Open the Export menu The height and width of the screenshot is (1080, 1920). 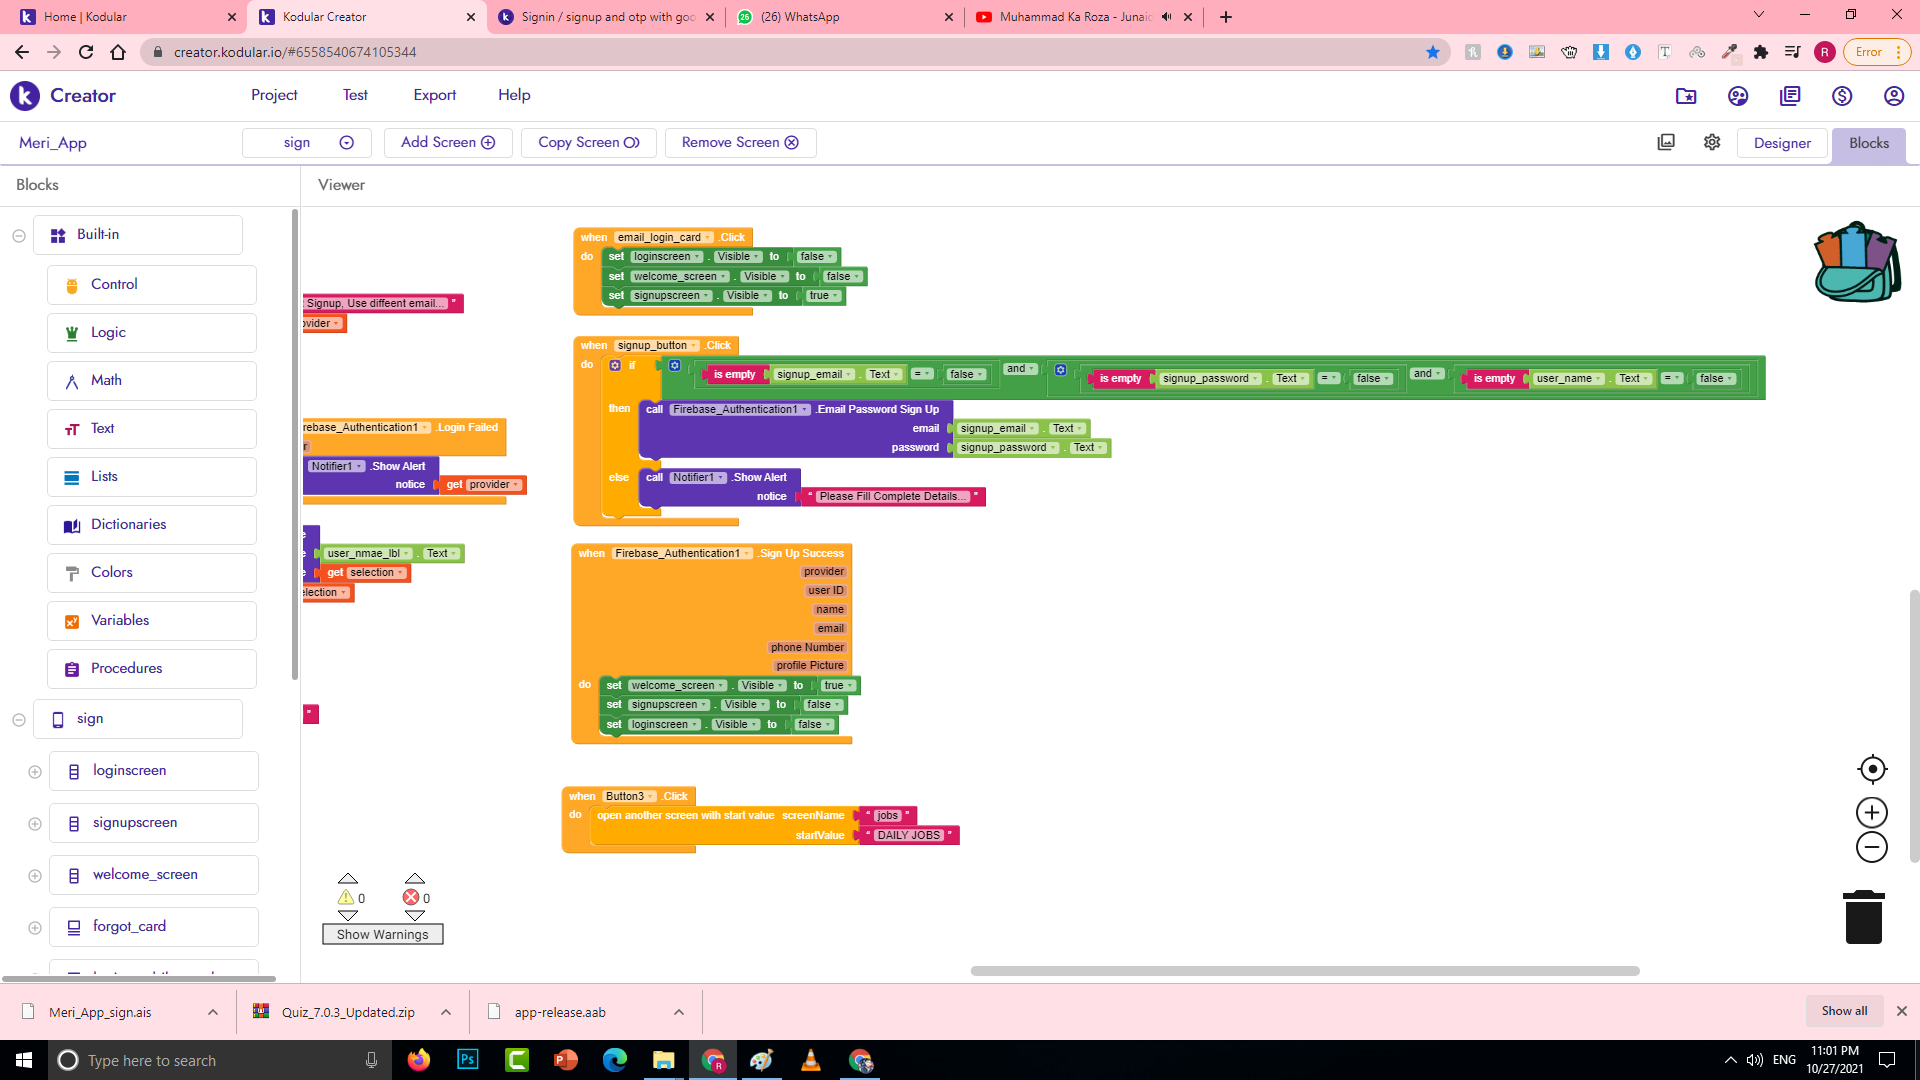pos(434,95)
